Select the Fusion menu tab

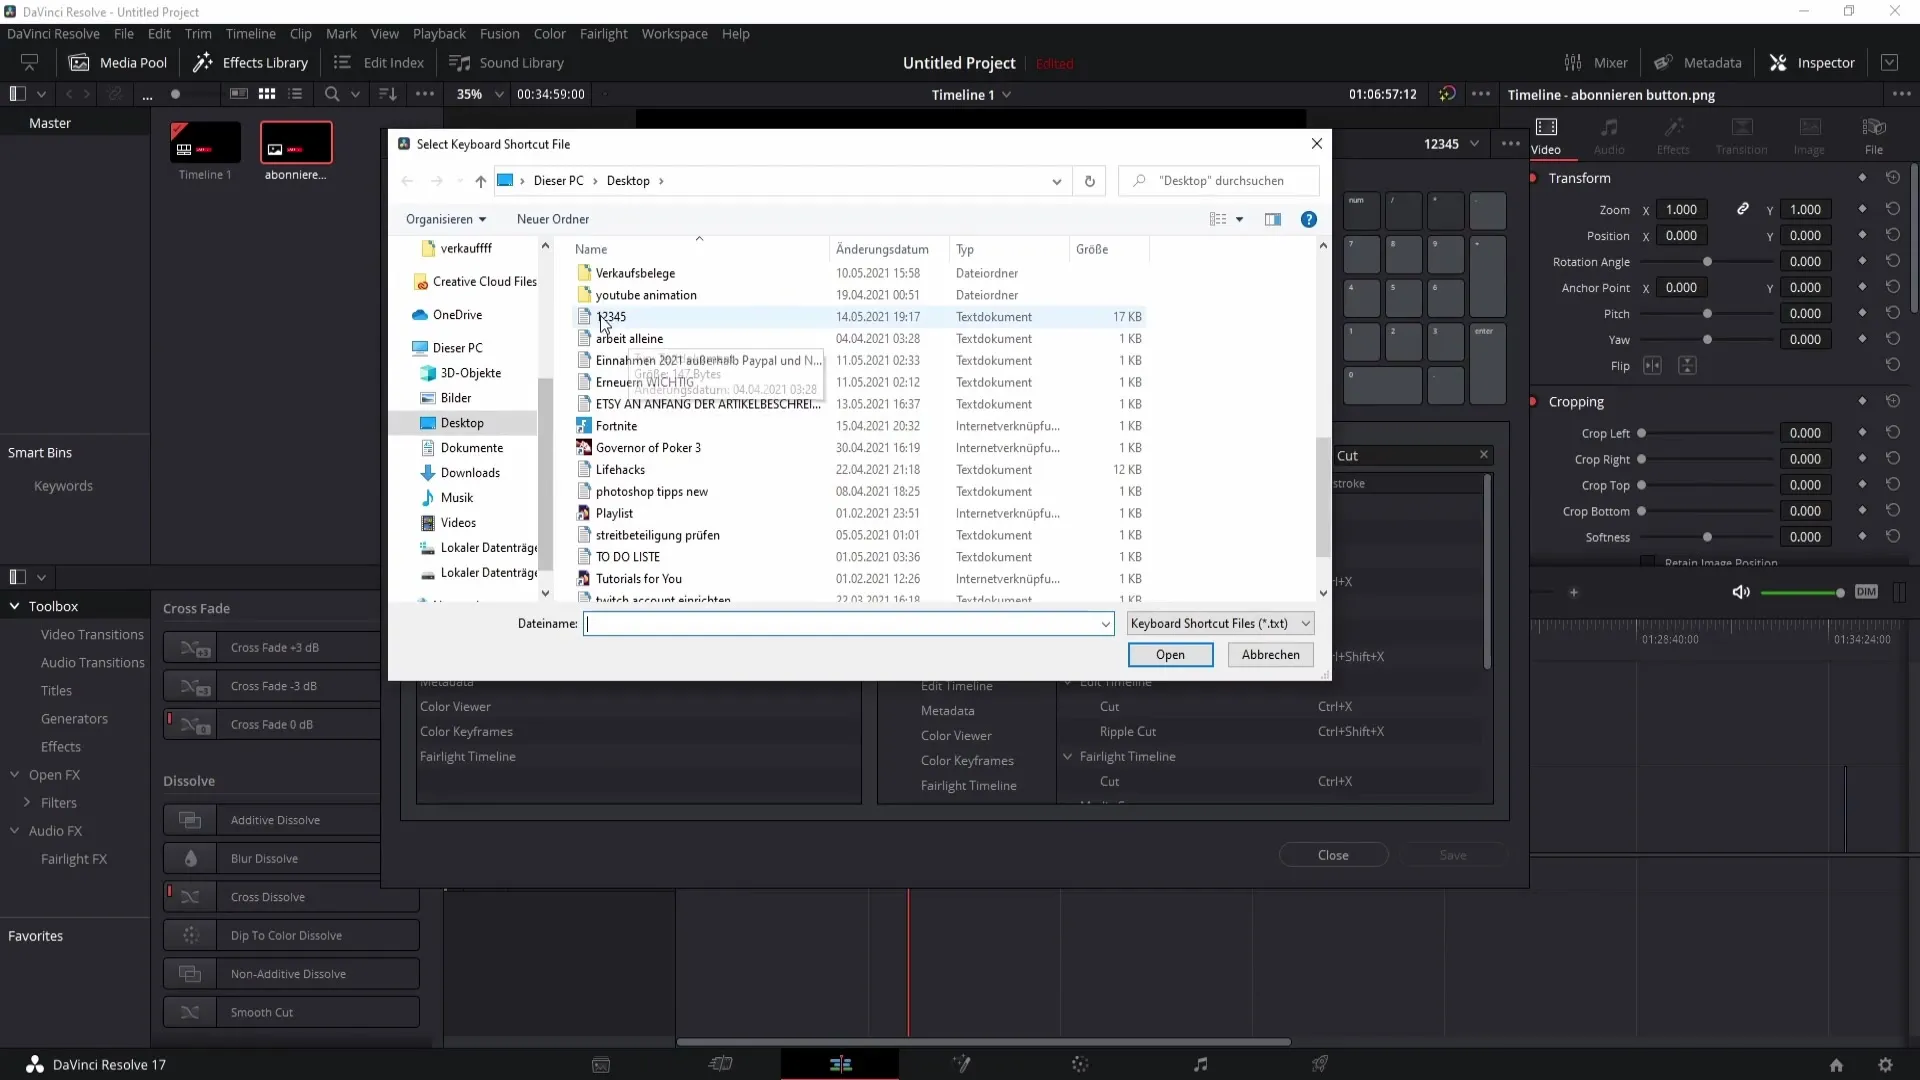click(x=498, y=33)
